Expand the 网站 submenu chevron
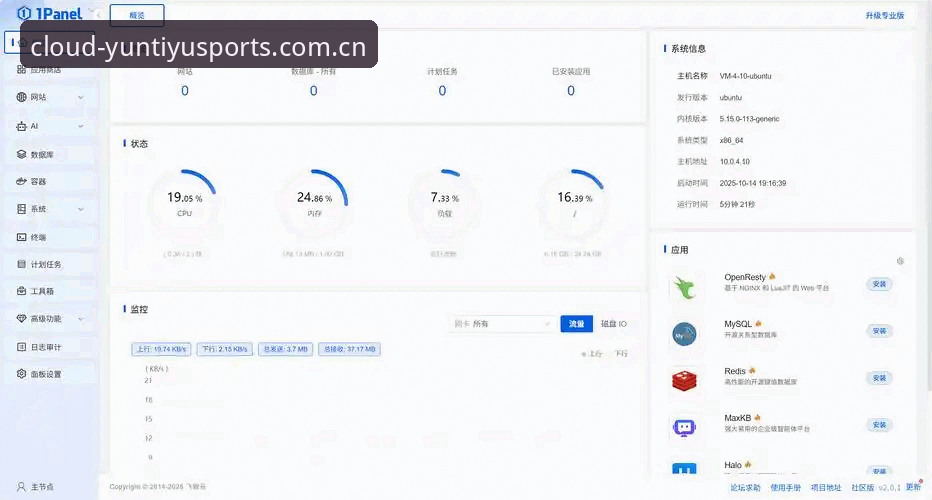This screenshot has width=932, height=500. 81,98
